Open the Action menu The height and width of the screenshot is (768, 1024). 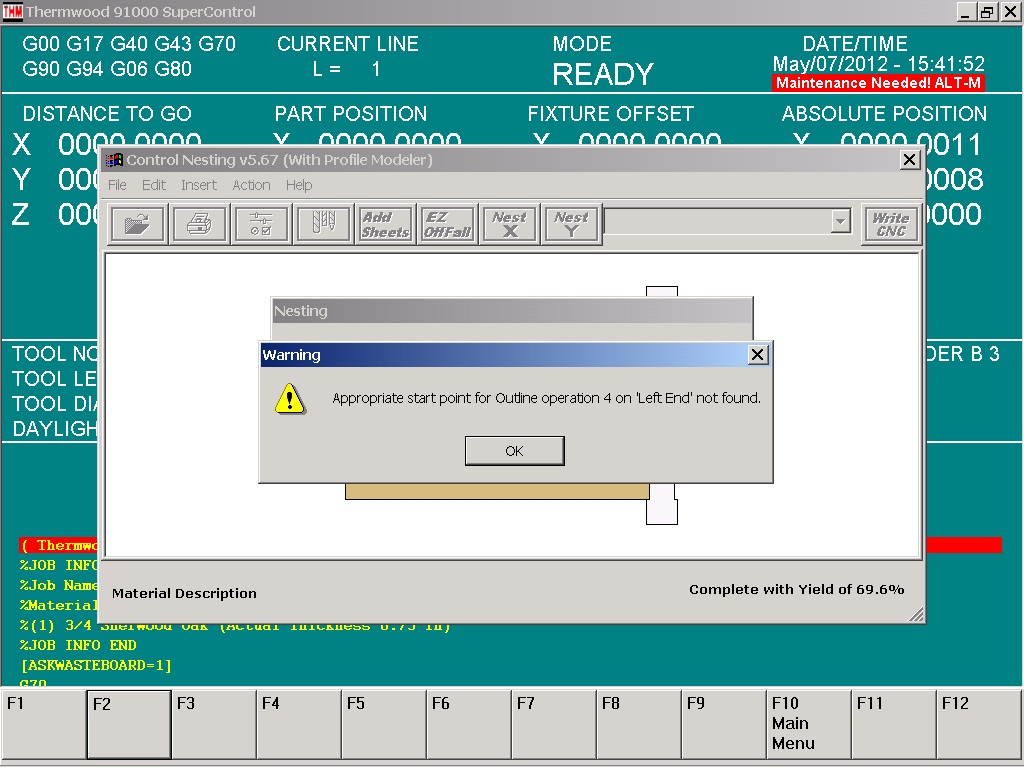[x=251, y=185]
